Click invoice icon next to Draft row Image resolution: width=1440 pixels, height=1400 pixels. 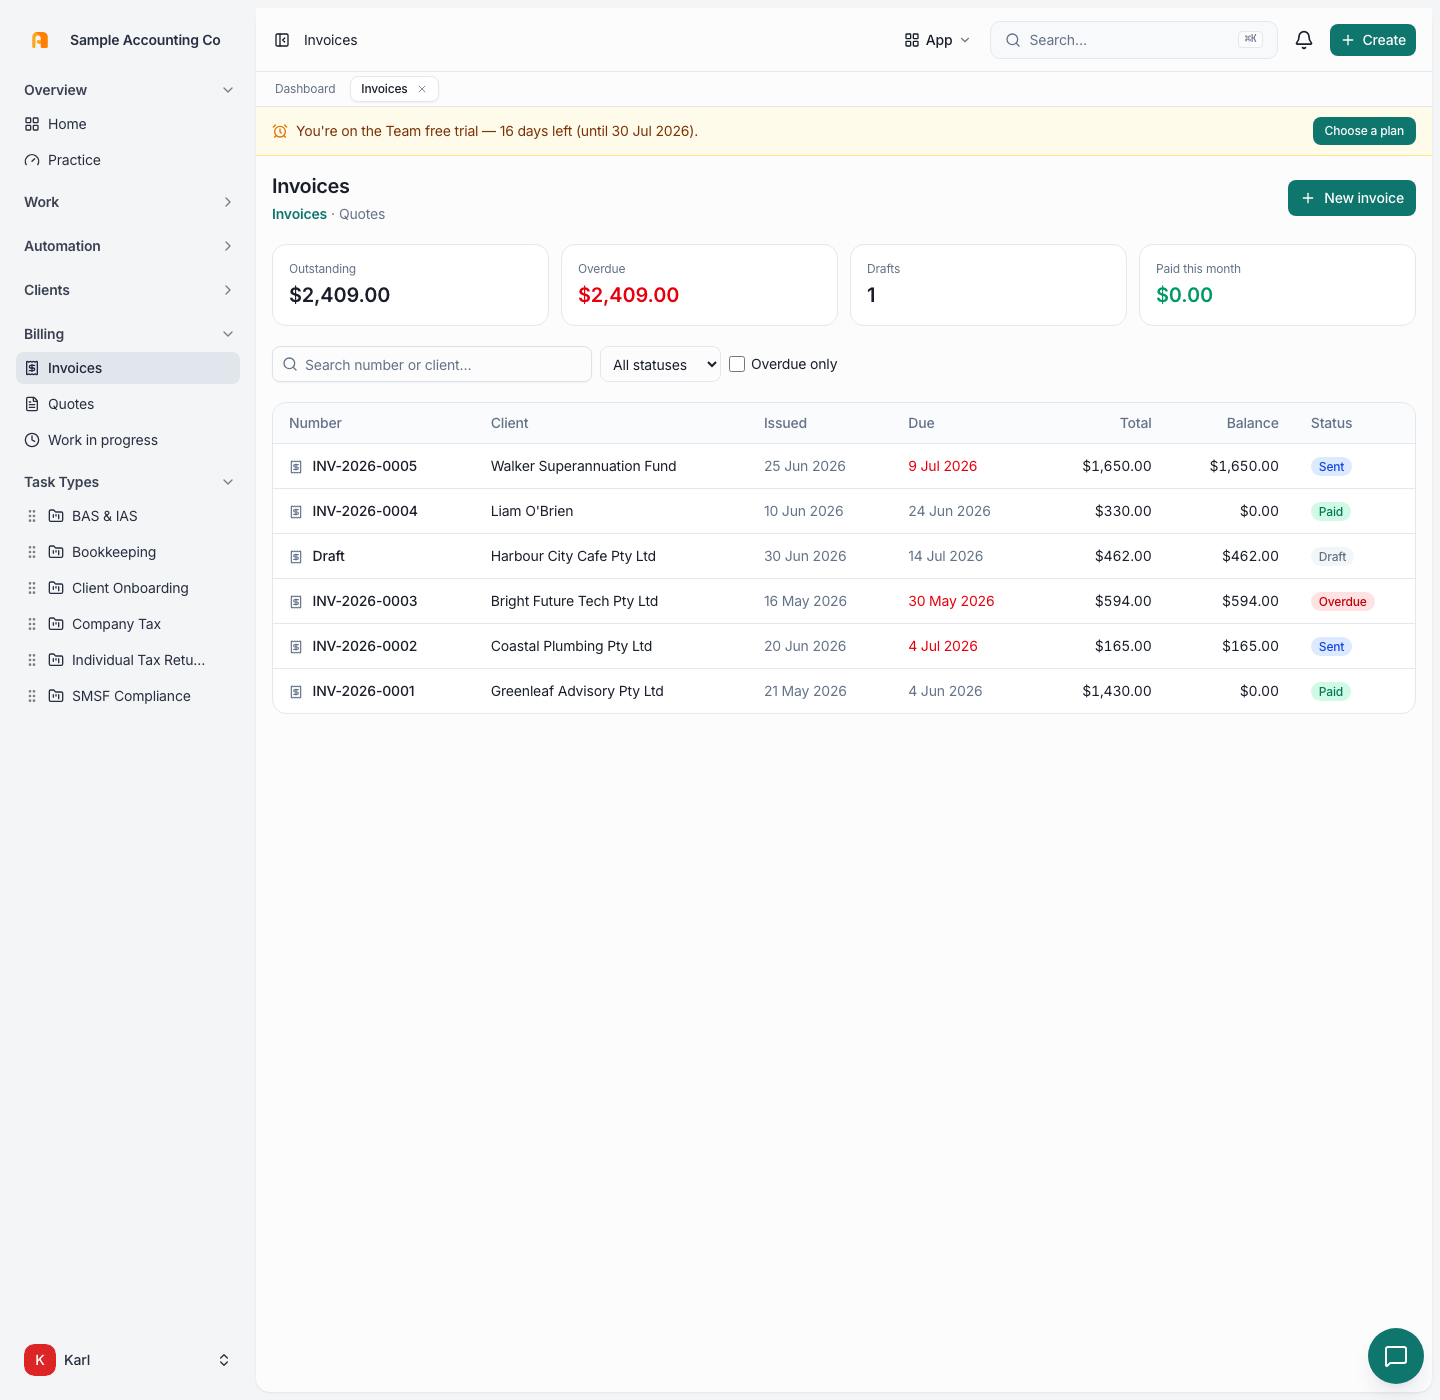click(296, 557)
